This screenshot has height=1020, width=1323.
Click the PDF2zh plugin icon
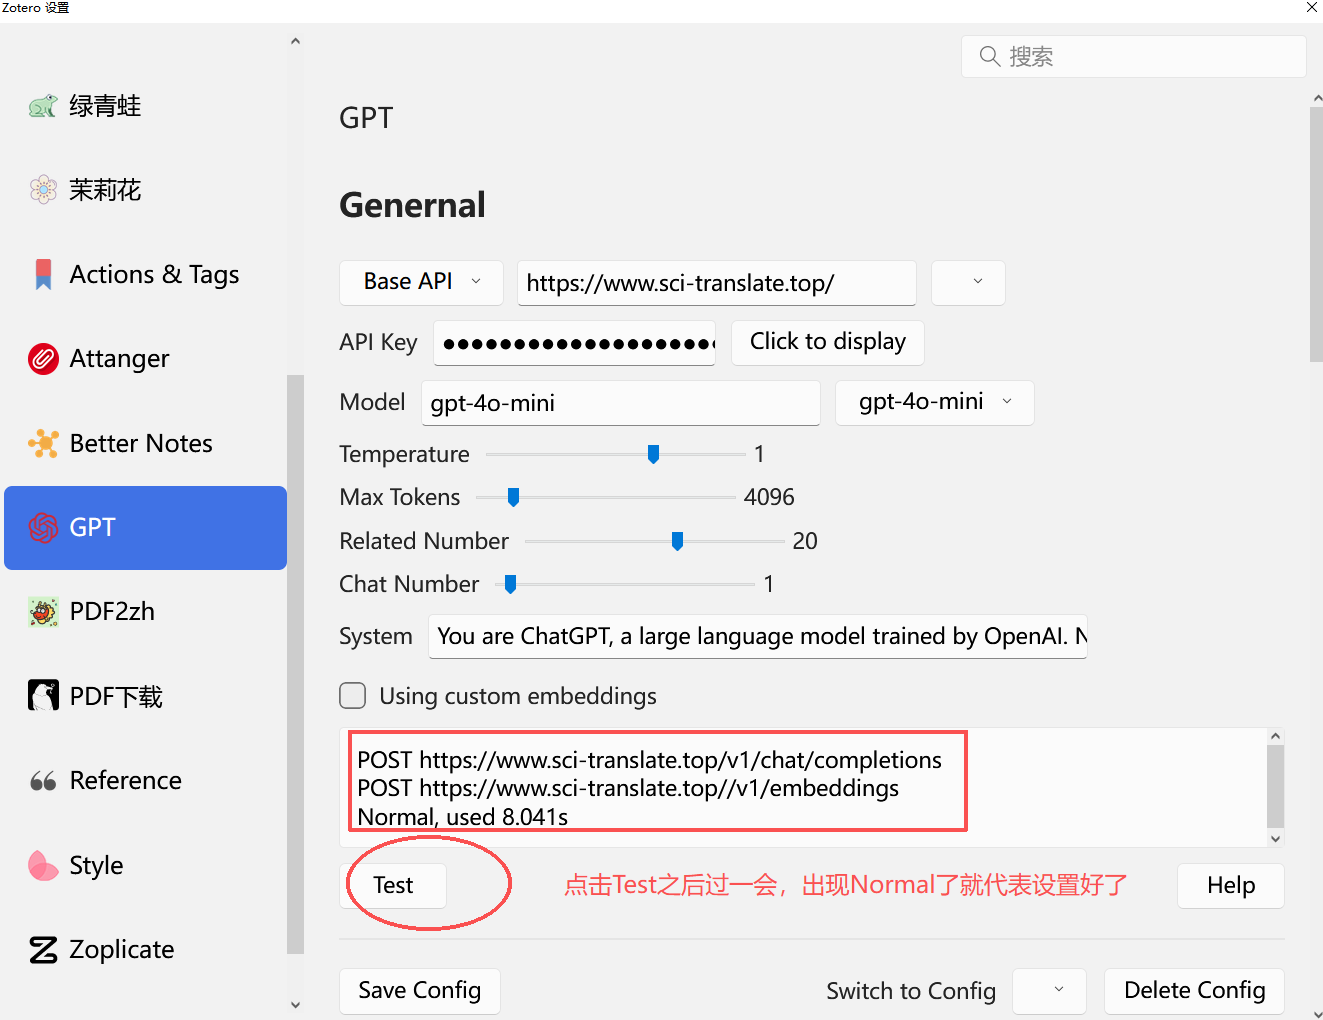coord(43,611)
